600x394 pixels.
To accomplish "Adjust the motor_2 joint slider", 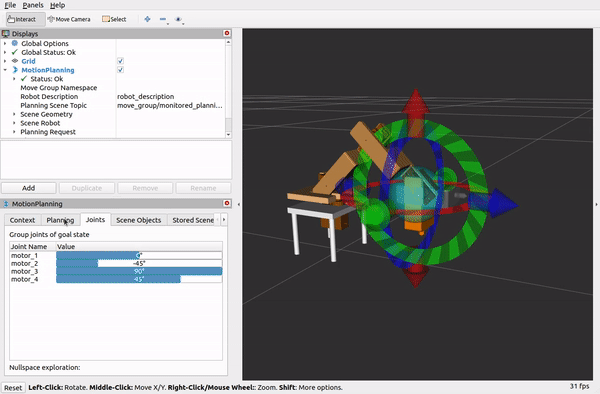I will click(139, 263).
